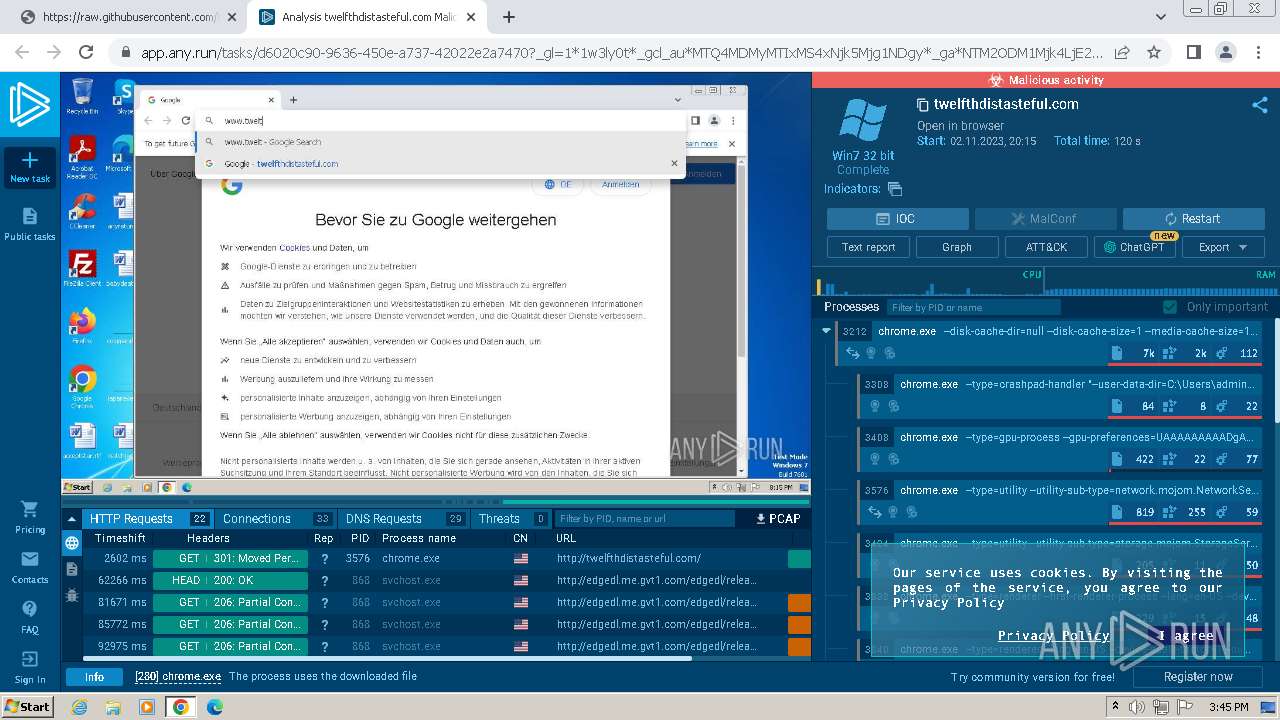Click the RAM usage graph
Screen dimensions: 1280x720
(1163, 281)
